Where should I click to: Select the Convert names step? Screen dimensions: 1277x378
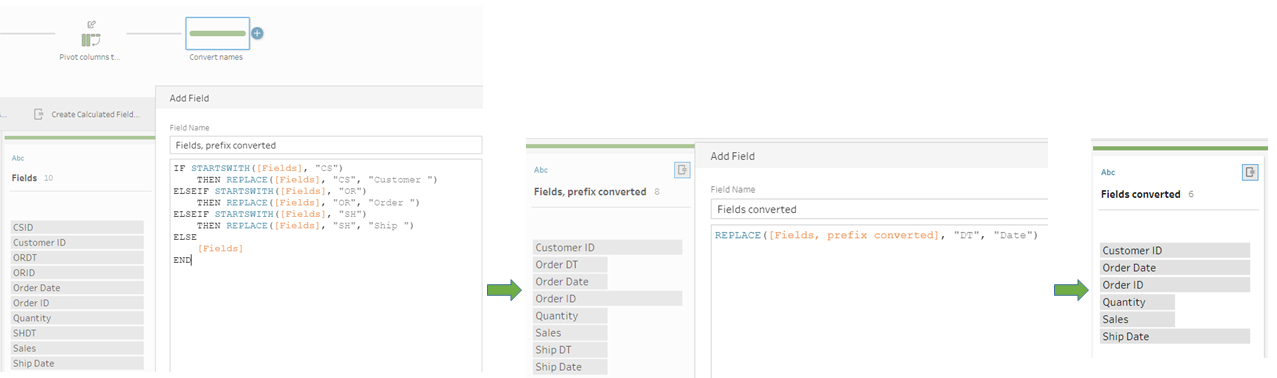tap(217, 34)
